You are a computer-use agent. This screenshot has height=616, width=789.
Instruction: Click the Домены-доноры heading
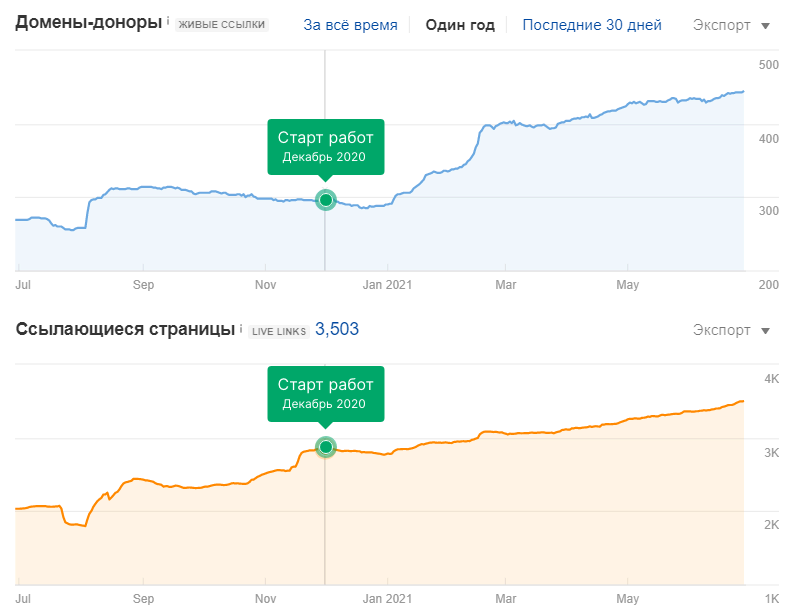click(x=88, y=23)
